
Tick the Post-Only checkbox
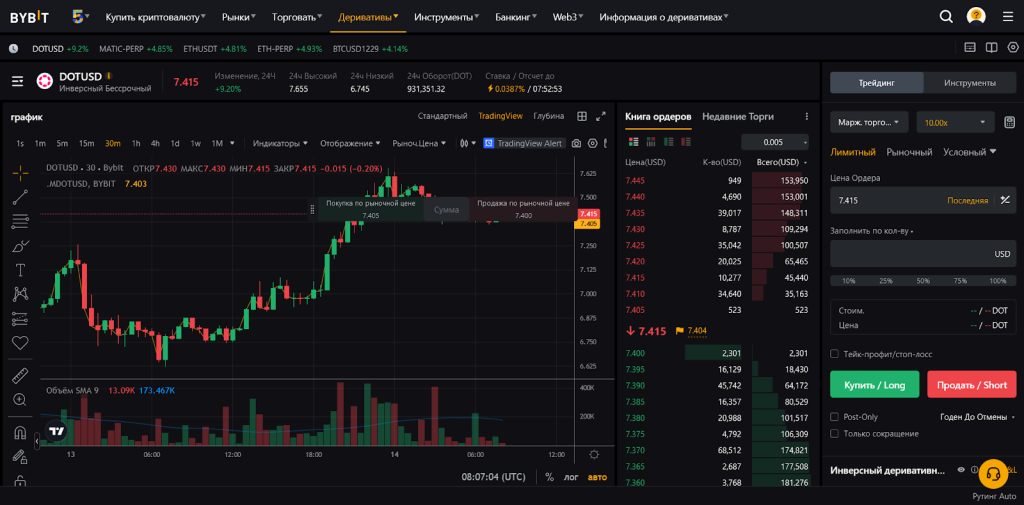(835, 417)
